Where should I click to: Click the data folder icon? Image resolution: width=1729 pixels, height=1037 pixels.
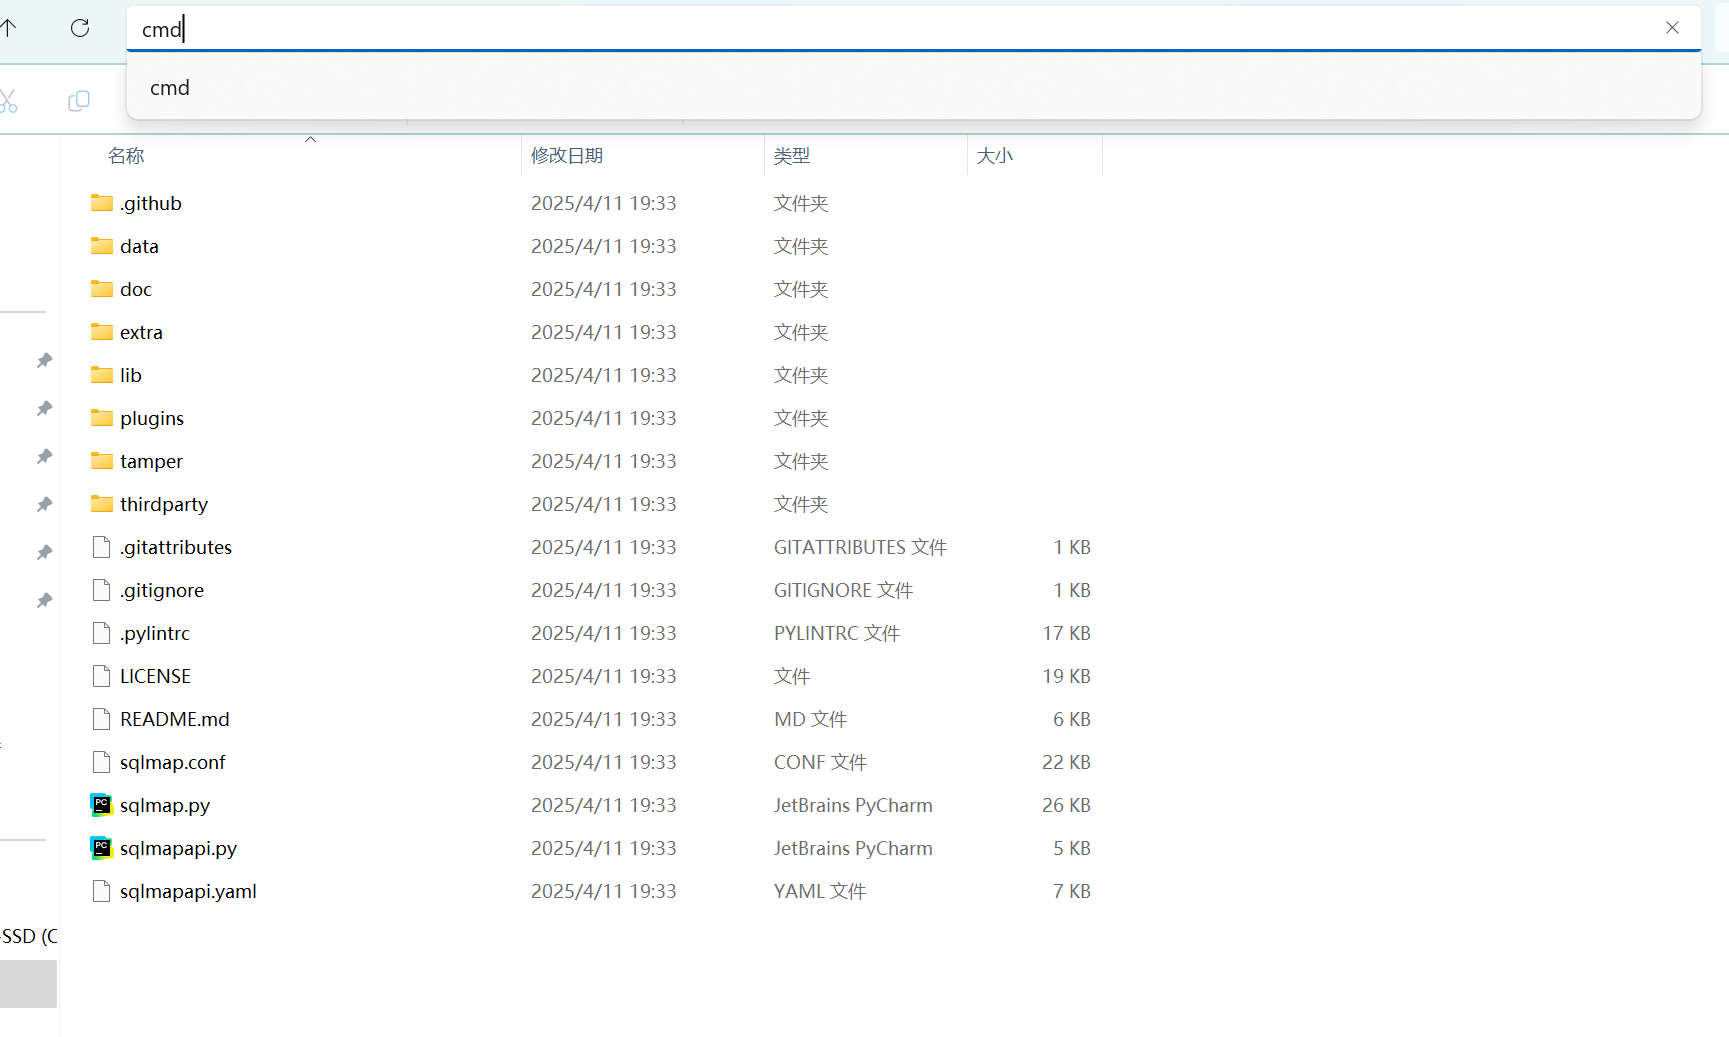[102, 246]
